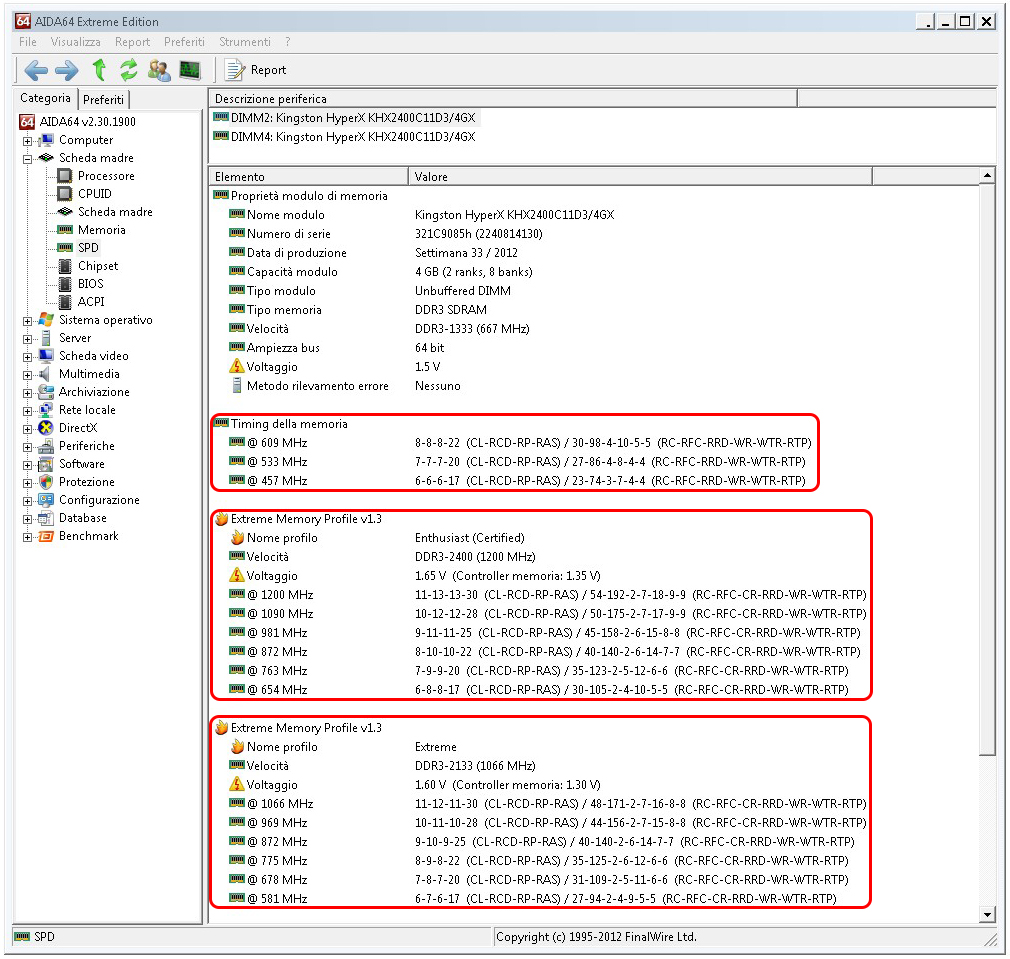Select the Server icon in tree
Image resolution: width=1010 pixels, height=959 pixels.
pos(46,337)
